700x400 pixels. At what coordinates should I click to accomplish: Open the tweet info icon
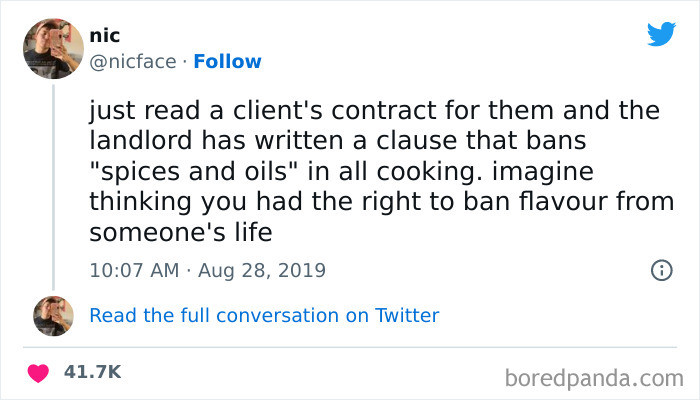tap(660, 270)
